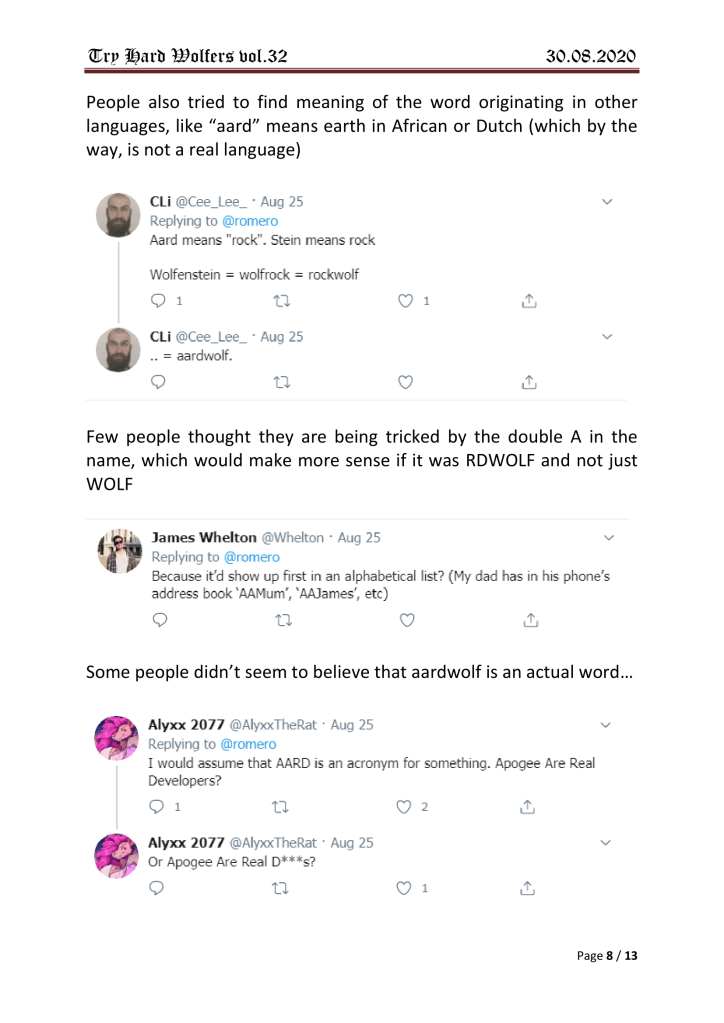The image size is (724, 1023).
Task: Retweet James Whelton's alphabetical list tweet
Action: pos(279,621)
